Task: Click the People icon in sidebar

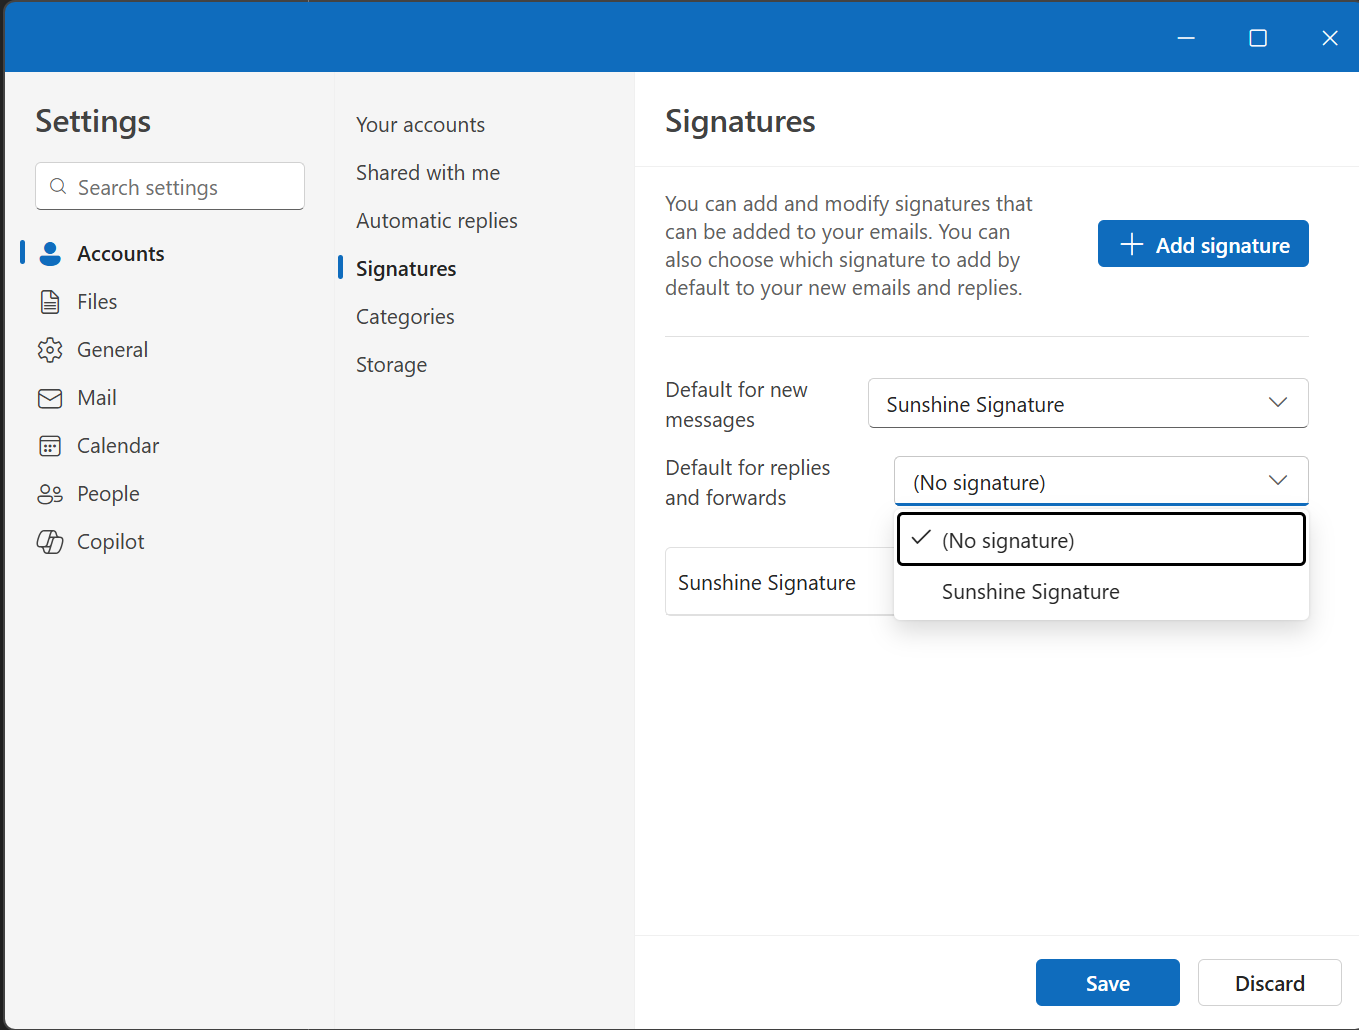Action: (x=50, y=494)
